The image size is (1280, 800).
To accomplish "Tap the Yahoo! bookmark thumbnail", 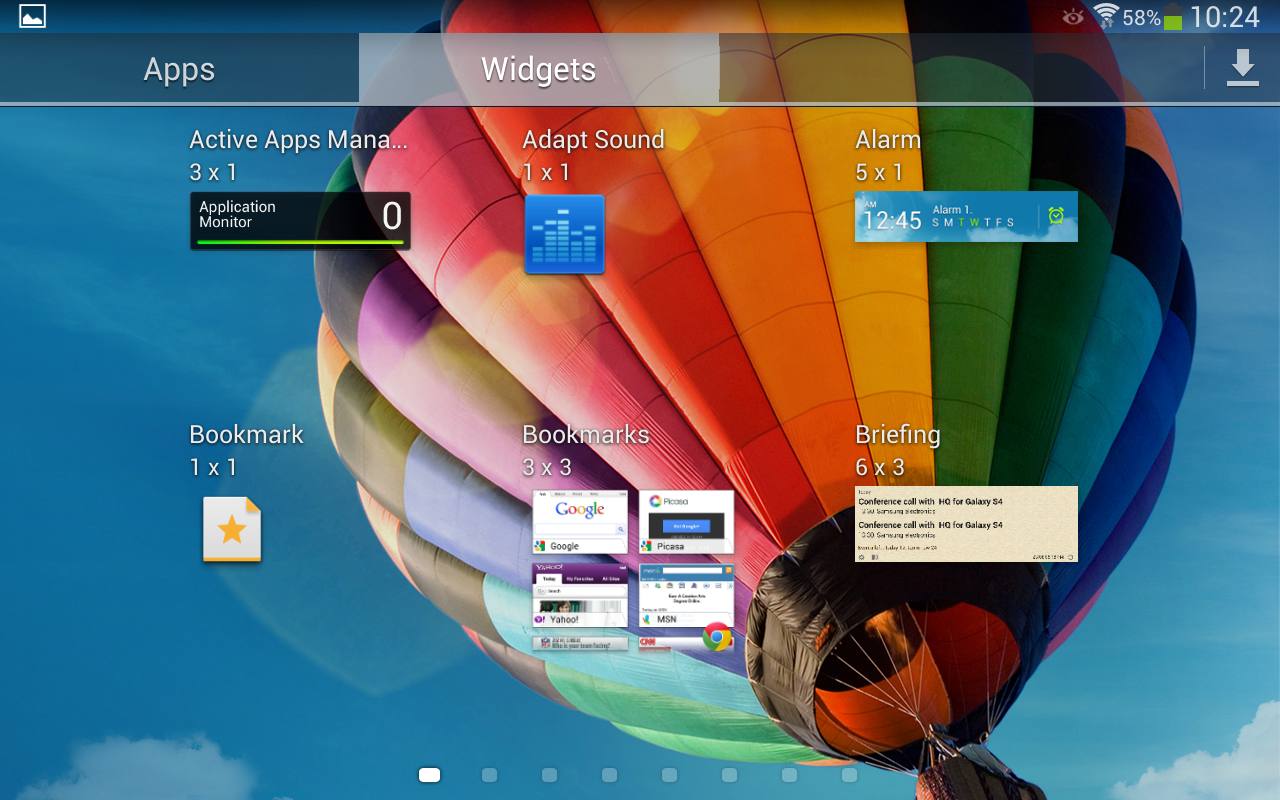I will 580,595.
